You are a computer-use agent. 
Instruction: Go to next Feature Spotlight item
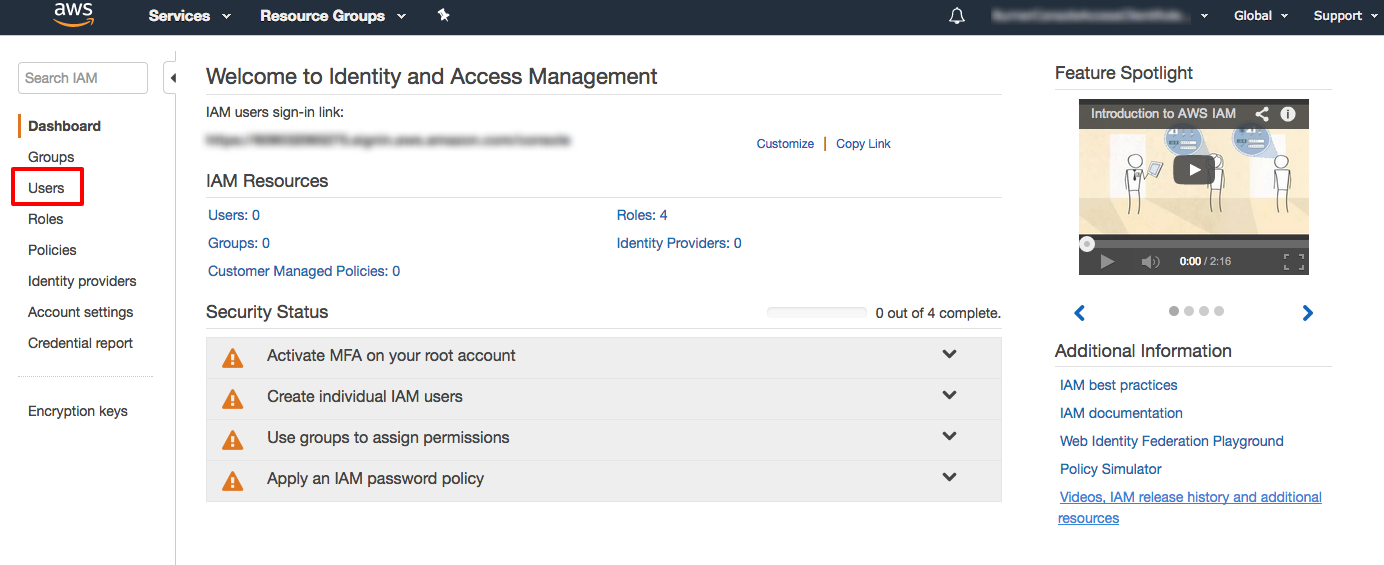pos(1307,313)
